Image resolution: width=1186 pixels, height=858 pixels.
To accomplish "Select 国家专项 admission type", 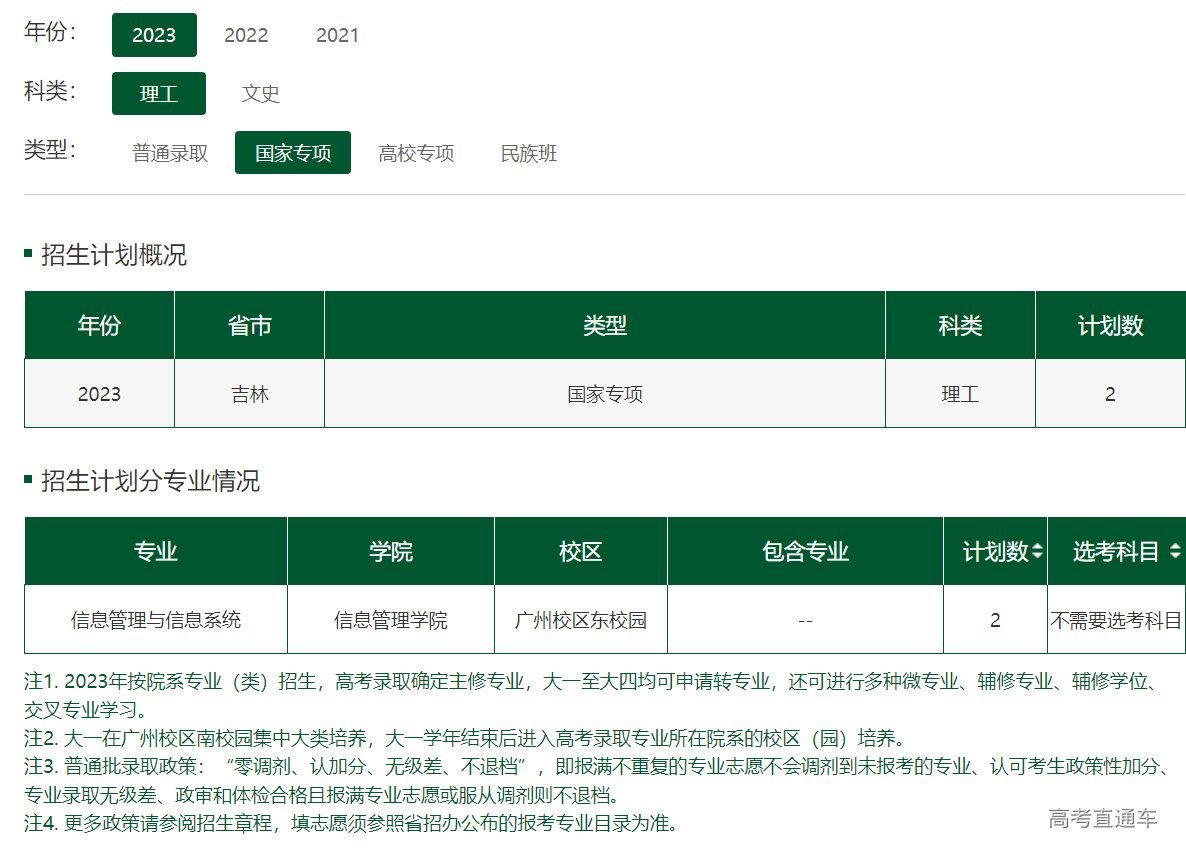I will click(292, 153).
